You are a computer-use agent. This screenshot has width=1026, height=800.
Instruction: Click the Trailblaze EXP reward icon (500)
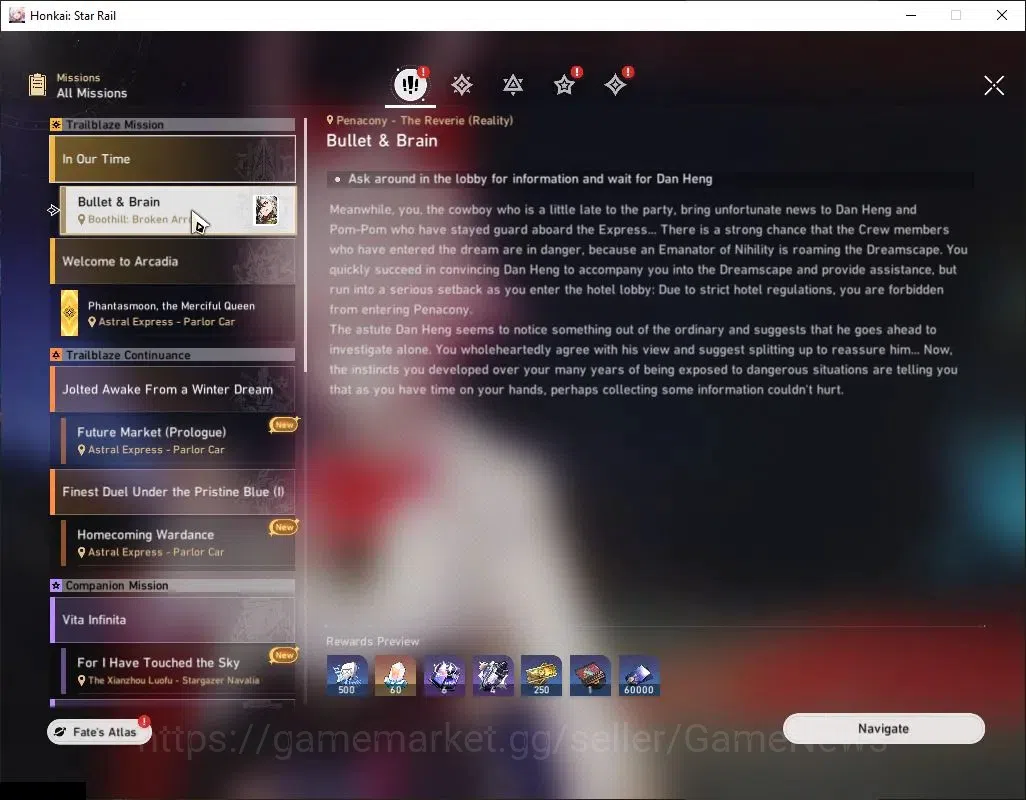347,676
